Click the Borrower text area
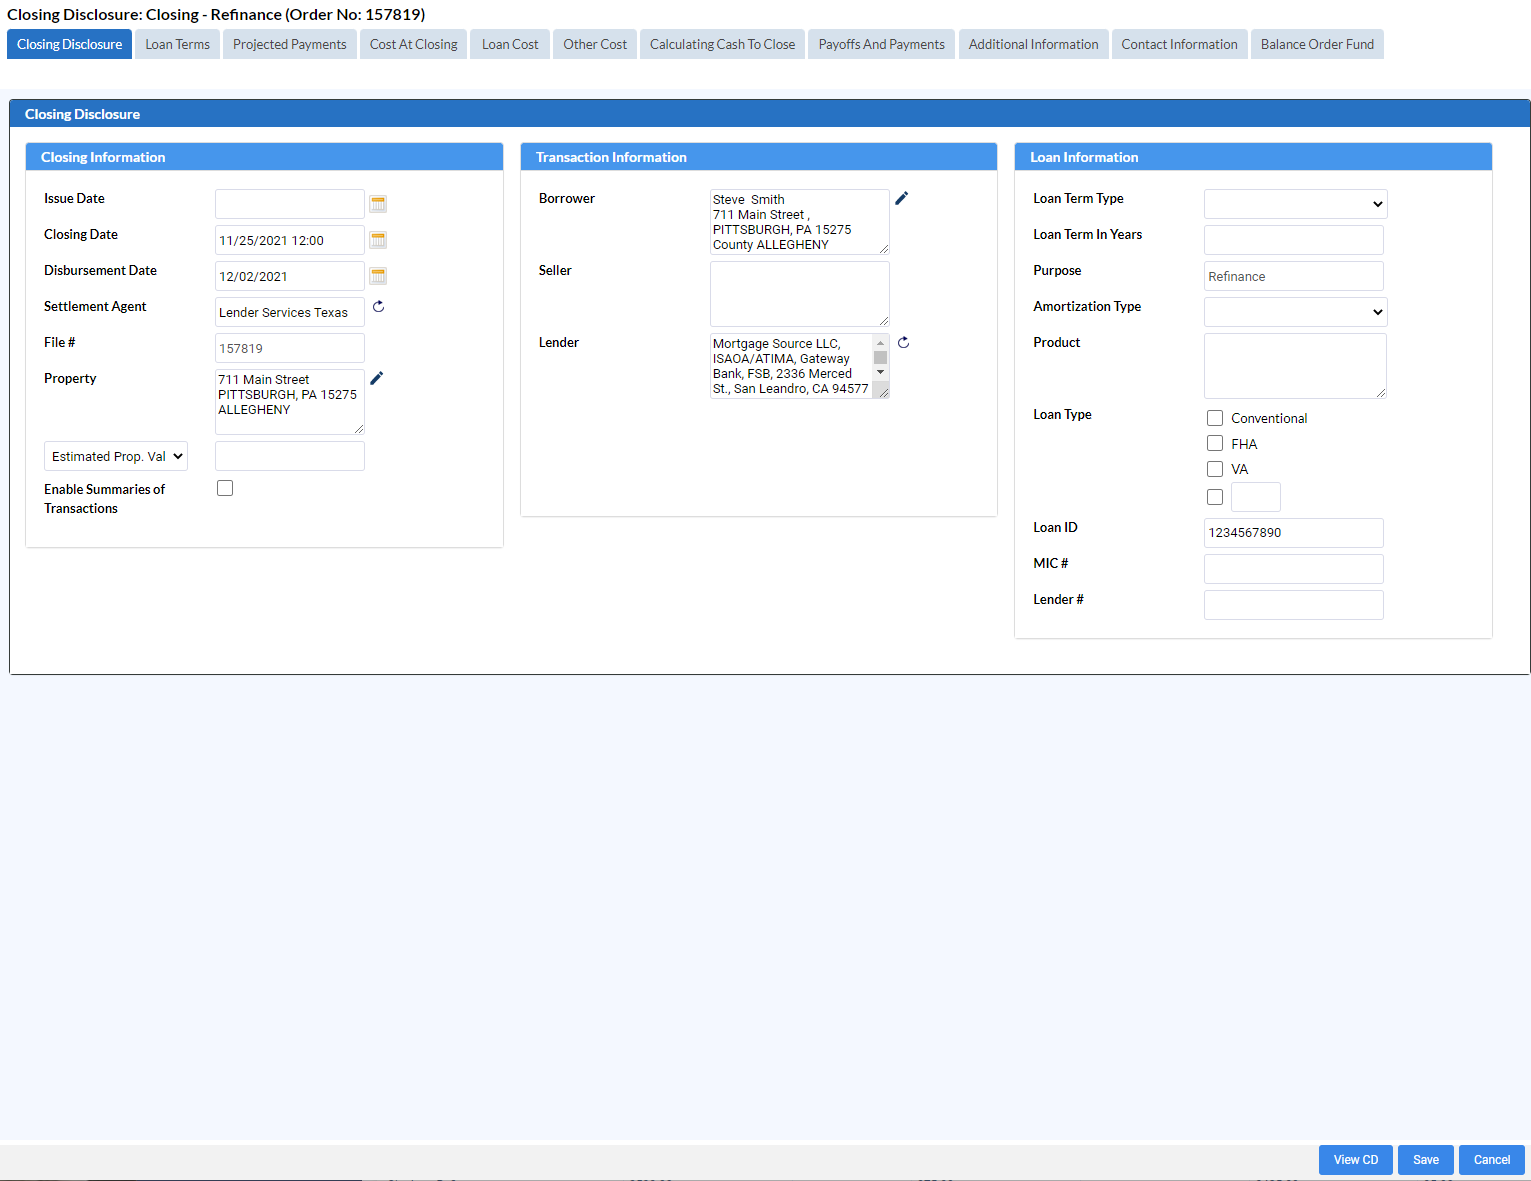Screen dimensions: 1531x1181 (799, 222)
